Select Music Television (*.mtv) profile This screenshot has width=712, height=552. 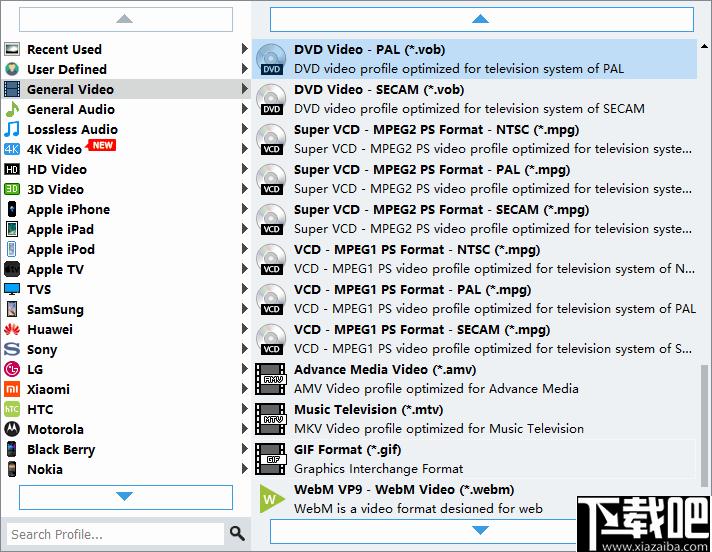(475, 419)
